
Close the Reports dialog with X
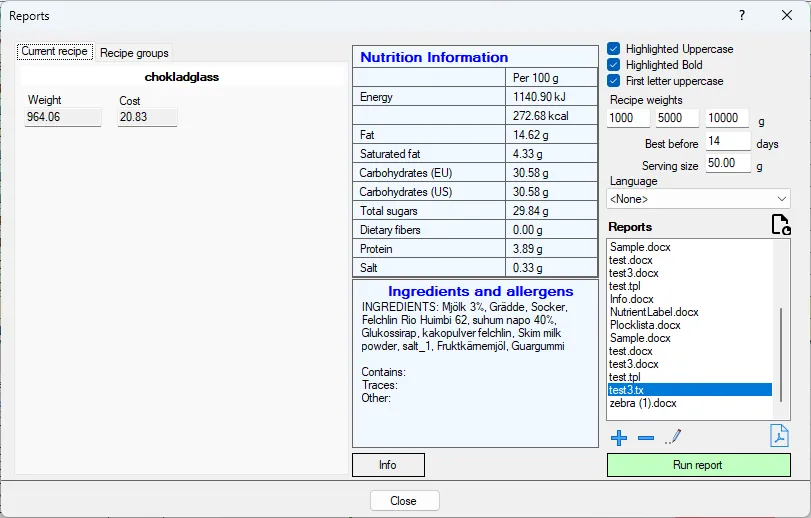pos(787,16)
